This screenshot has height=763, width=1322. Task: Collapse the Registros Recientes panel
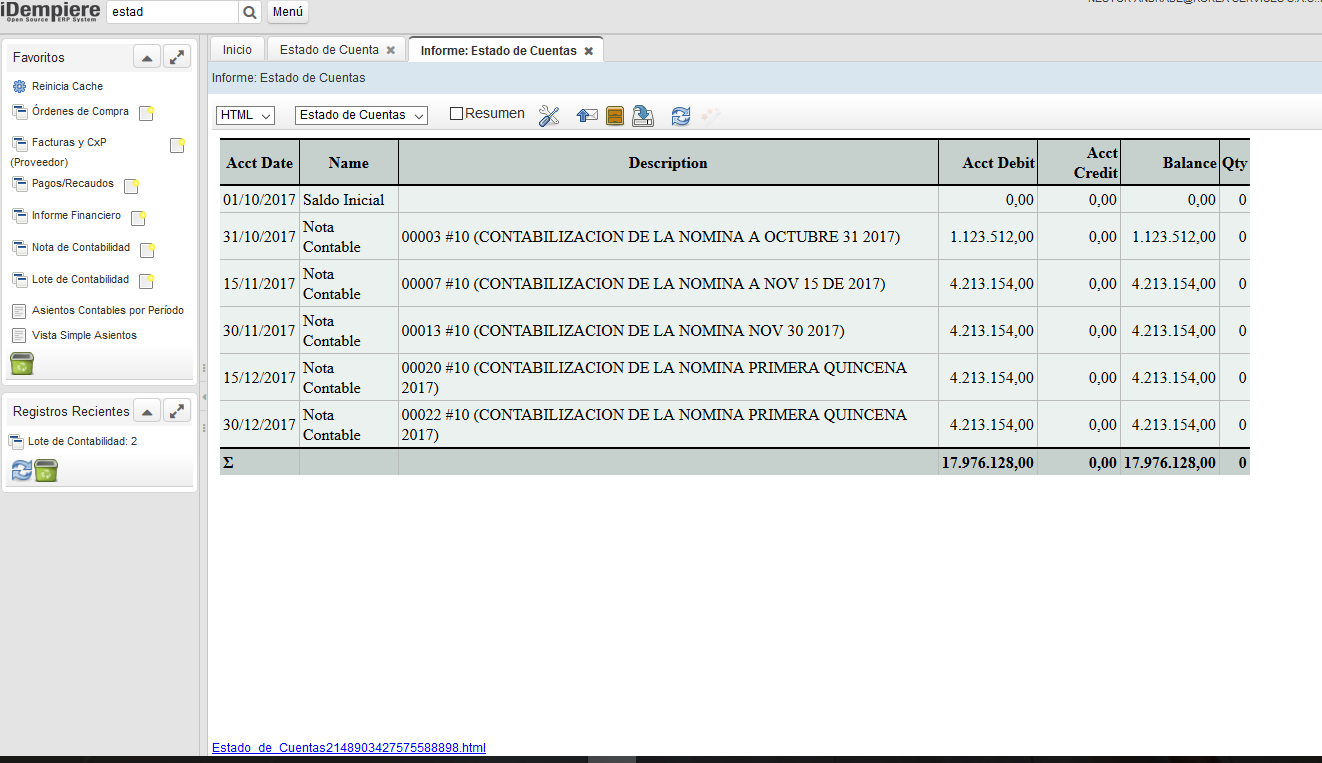(x=147, y=411)
